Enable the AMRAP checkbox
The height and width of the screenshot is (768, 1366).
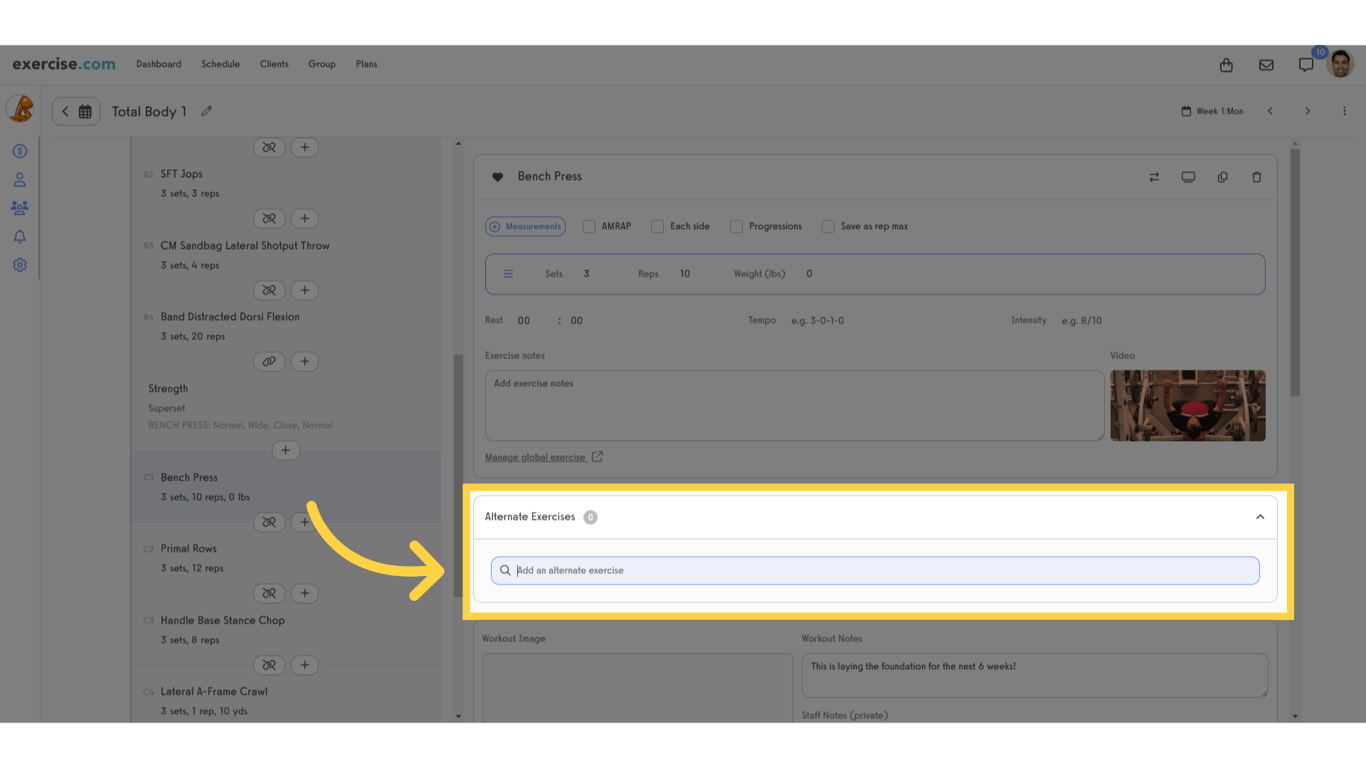tap(589, 227)
